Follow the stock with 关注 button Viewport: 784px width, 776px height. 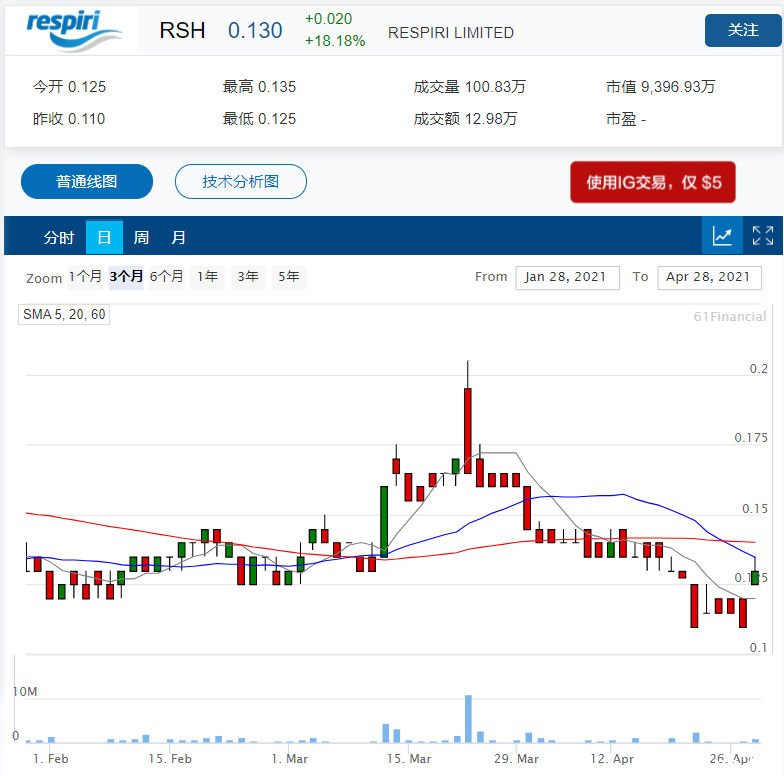pos(743,30)
